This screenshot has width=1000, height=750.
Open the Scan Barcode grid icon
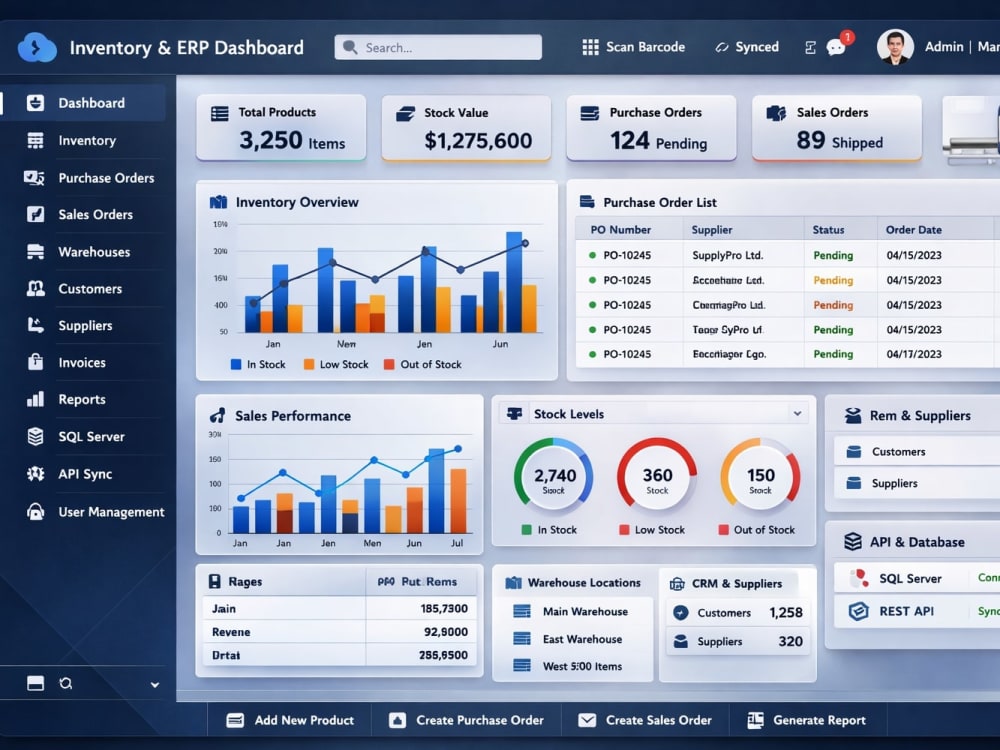(591, 47)
